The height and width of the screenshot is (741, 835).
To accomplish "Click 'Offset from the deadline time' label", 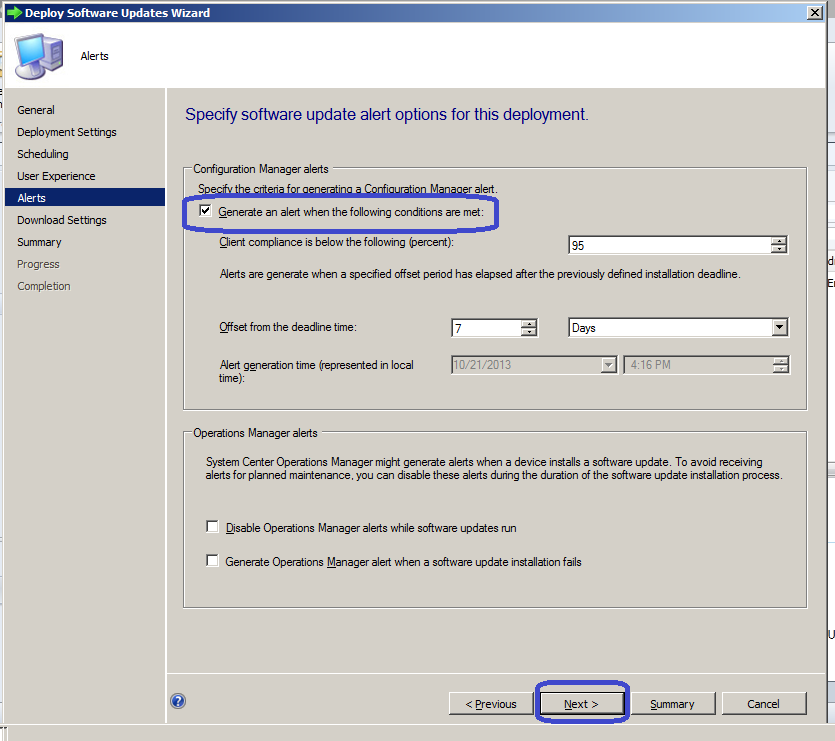I will point(288,327).
